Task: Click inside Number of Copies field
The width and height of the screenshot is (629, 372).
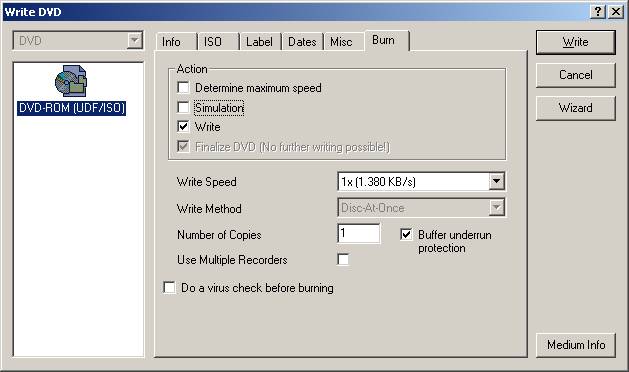Action: click(x=359, y=233)
